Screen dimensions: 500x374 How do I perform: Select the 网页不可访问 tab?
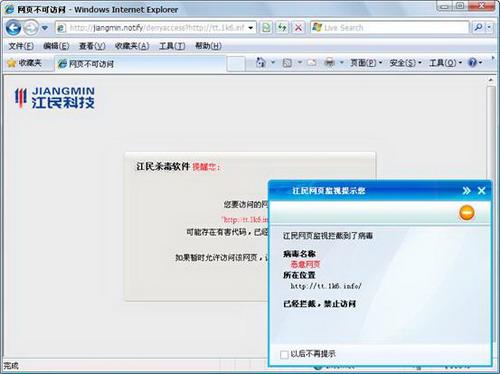coord(140,64)
